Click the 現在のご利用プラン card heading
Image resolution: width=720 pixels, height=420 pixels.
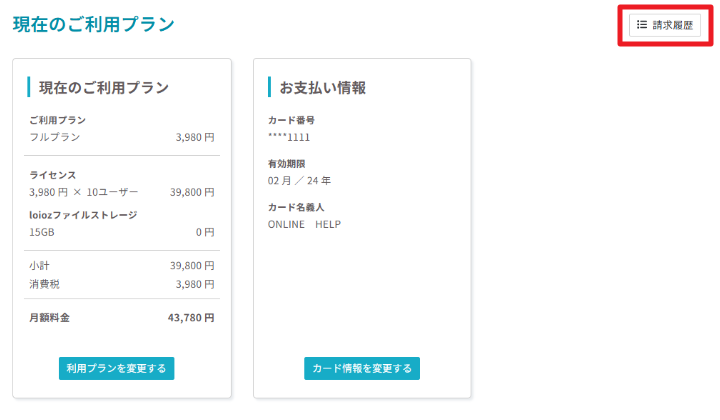(104, 87)
